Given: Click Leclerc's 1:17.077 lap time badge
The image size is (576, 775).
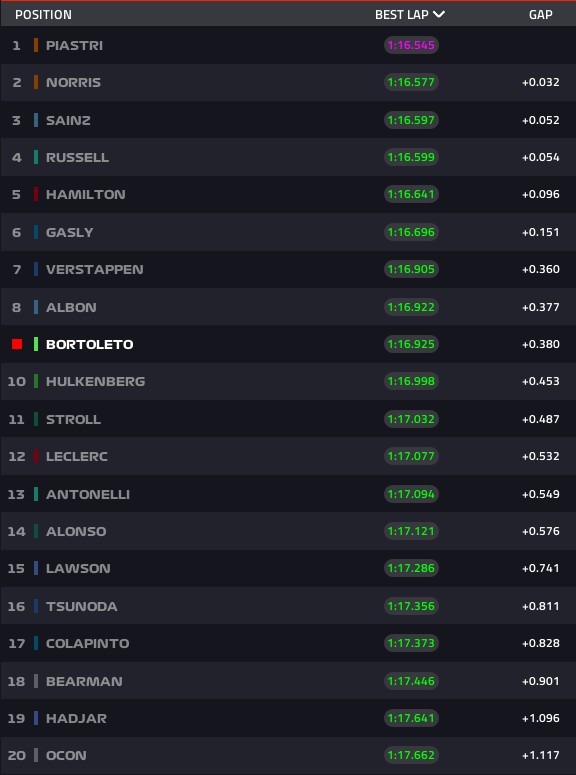Looking at the screenshot, I should coord(411,456).
